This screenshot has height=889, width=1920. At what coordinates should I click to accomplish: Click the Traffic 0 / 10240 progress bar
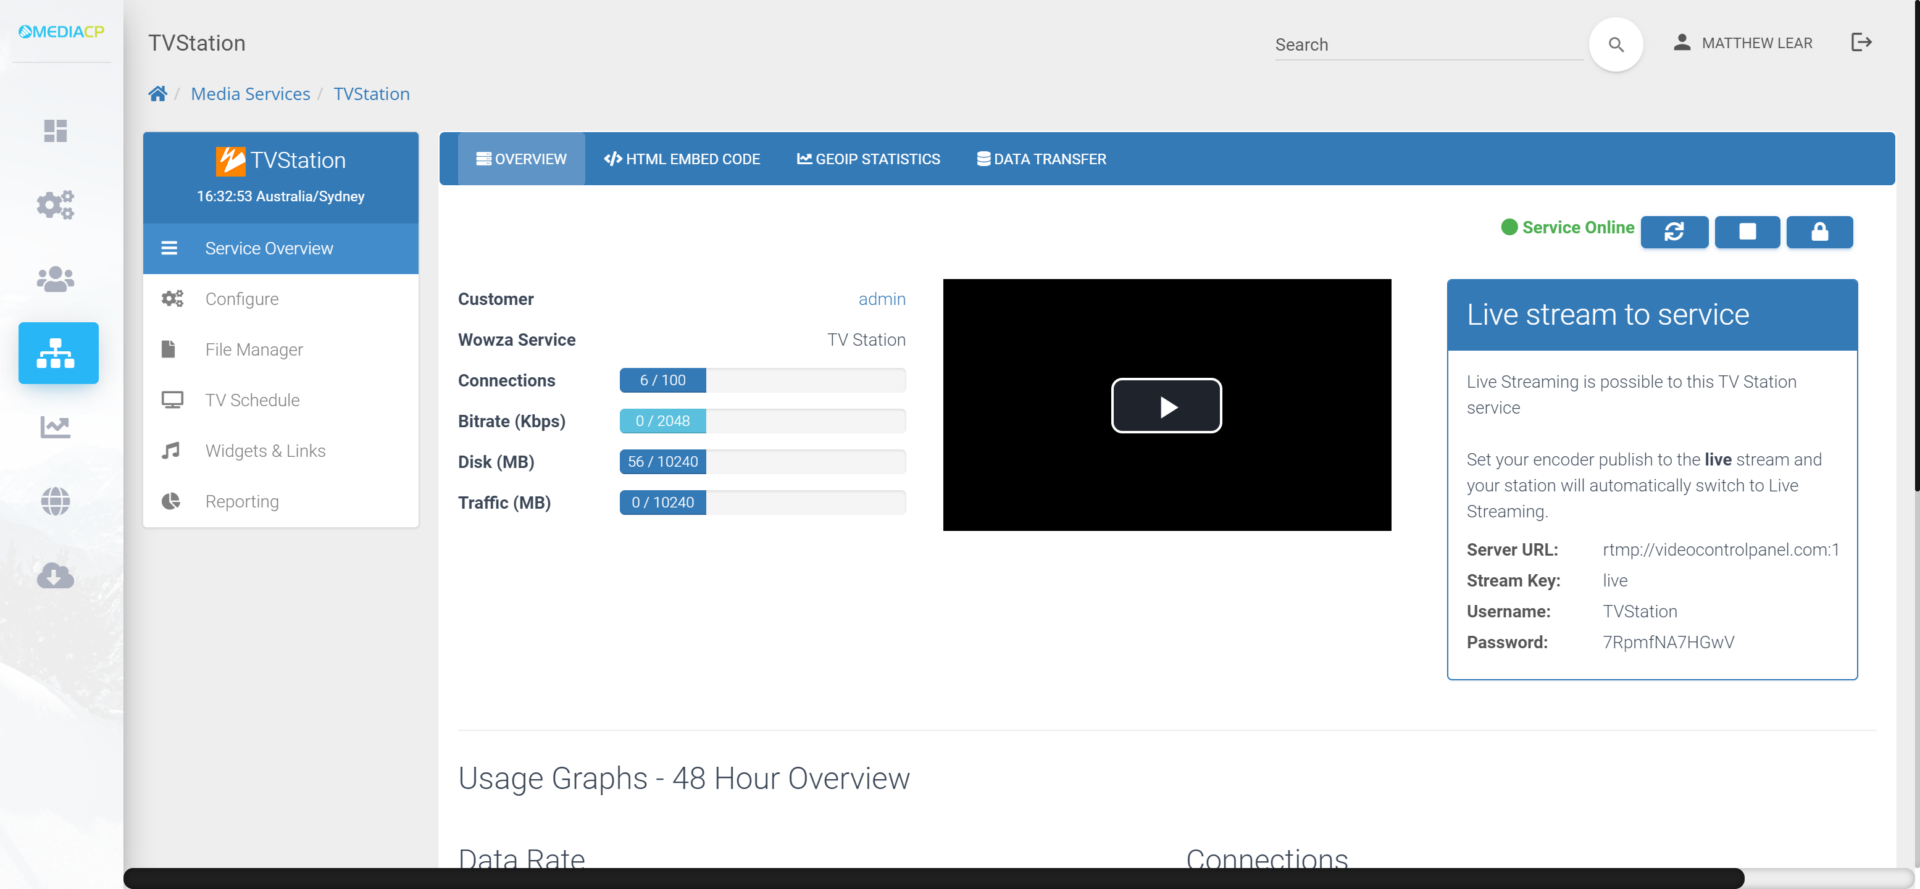click(x=763, y=502)
